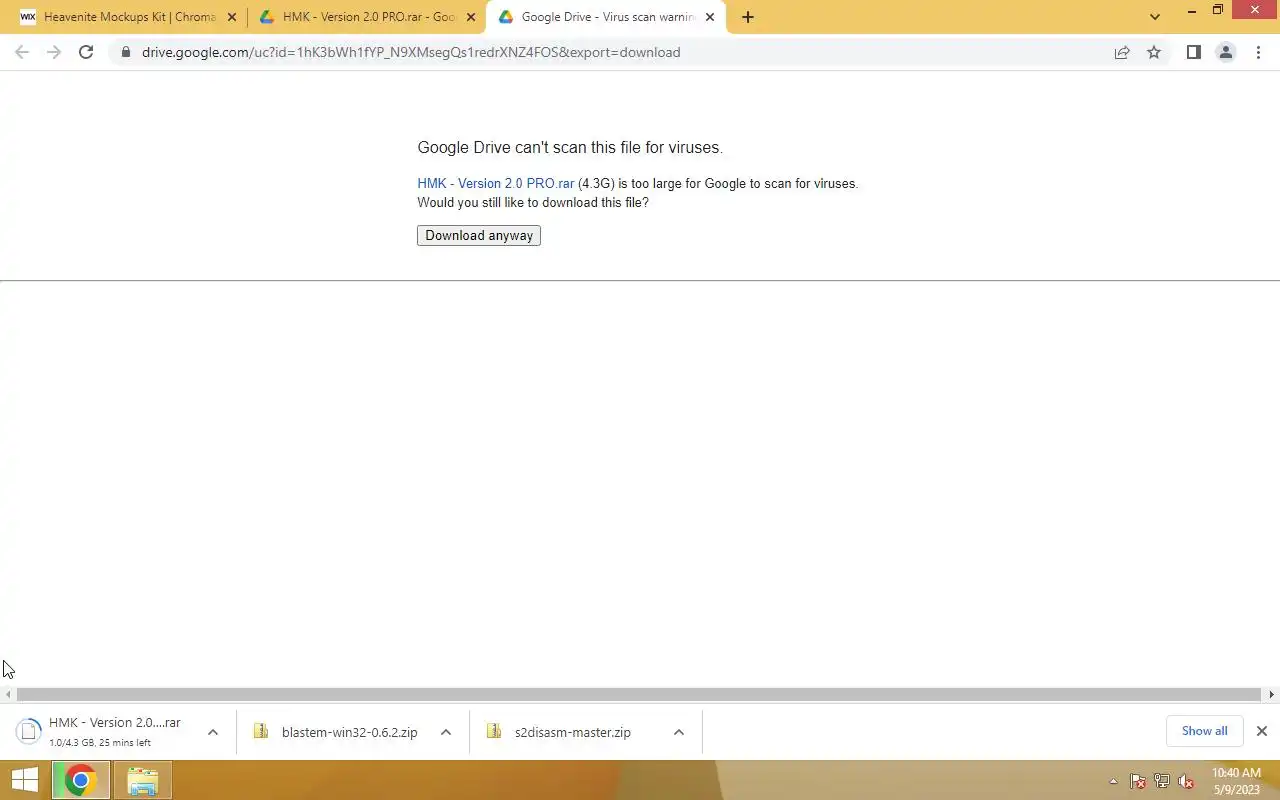The width and height of the screenshot is (1280, 800).
Task: Switch to the Heavenite Mockups Kit tab
Action: click(x=129, y=17)
